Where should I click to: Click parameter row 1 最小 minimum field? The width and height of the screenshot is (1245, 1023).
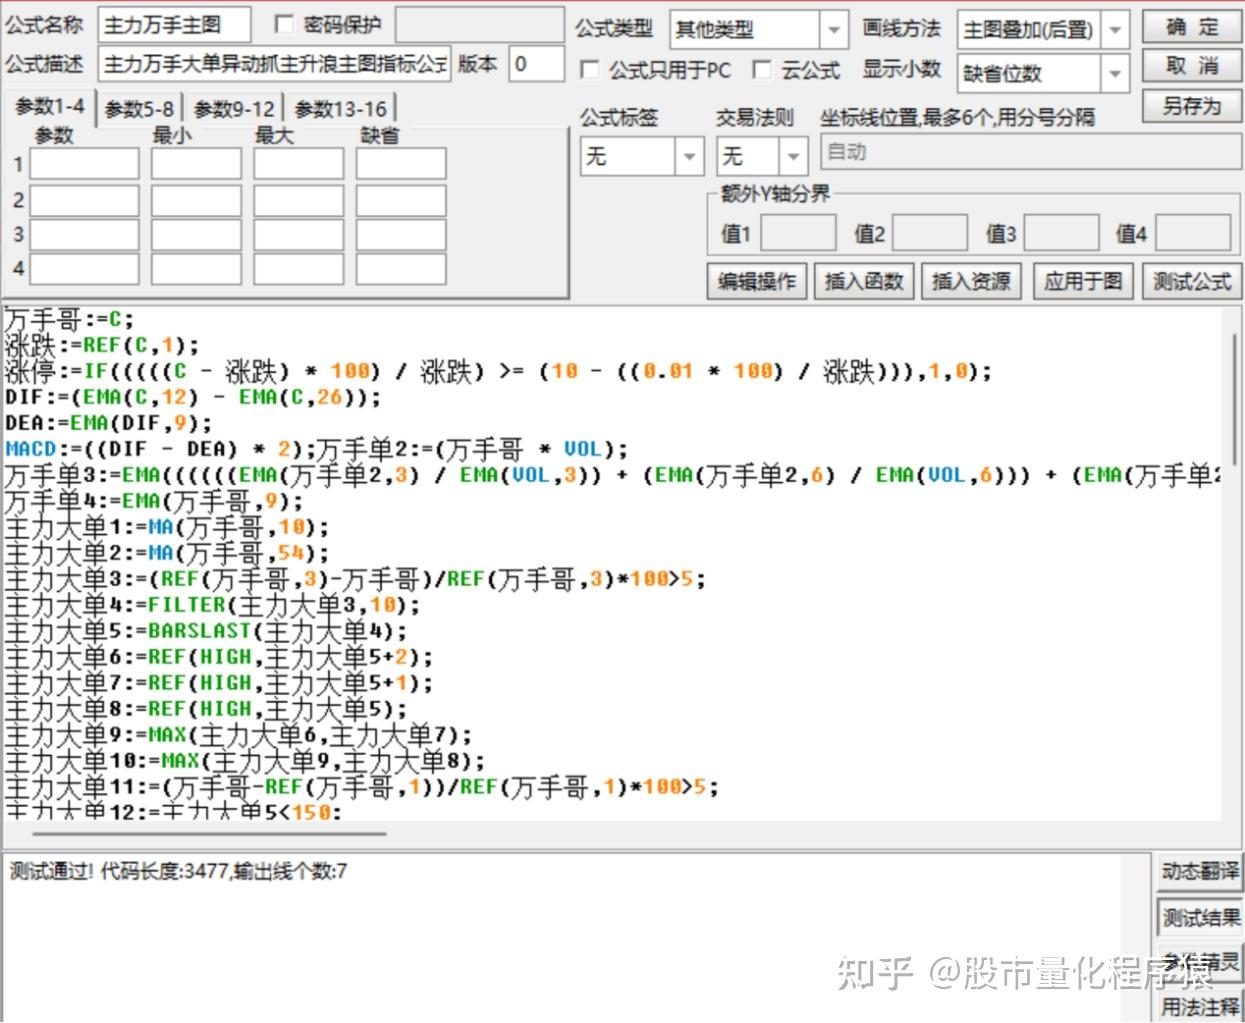point(196,164)
